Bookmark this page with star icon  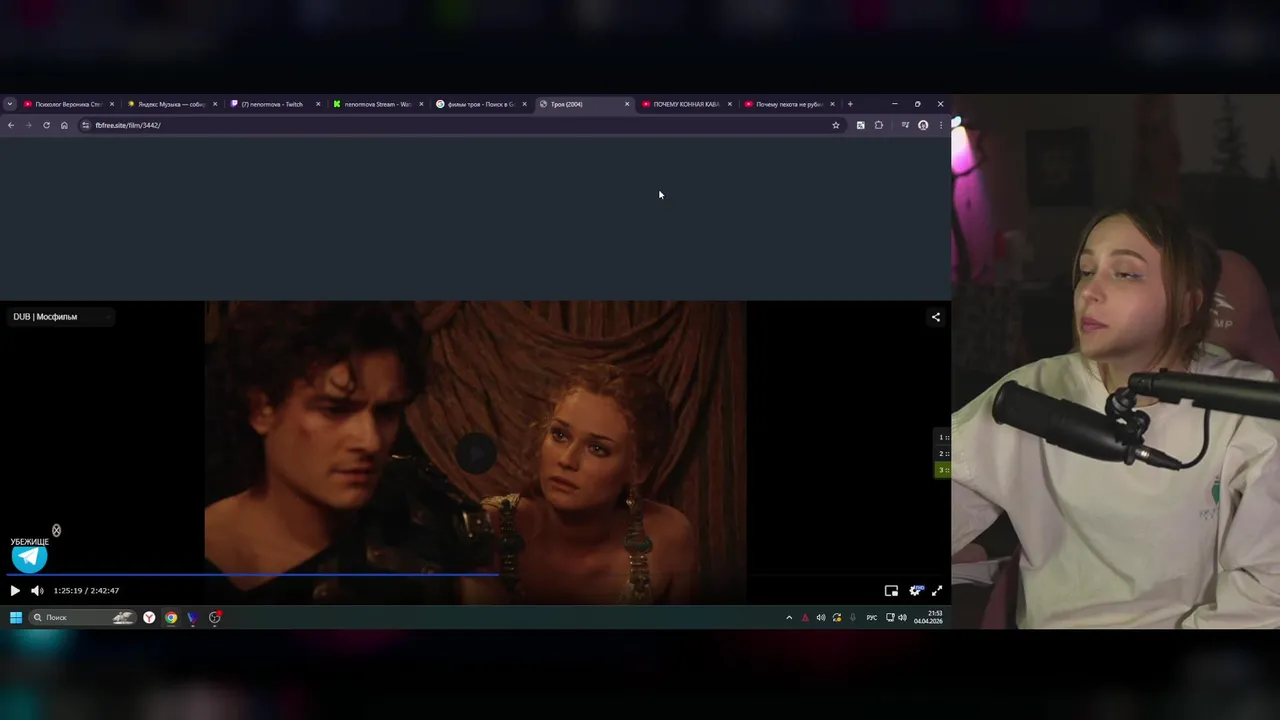(x=836, y=125)
